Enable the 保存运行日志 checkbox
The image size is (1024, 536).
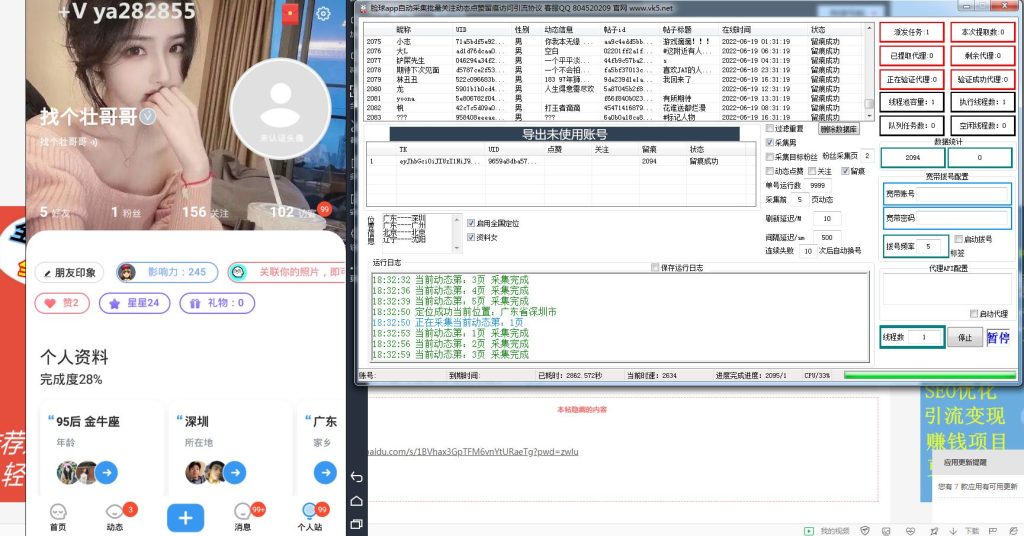coord(655,268)
